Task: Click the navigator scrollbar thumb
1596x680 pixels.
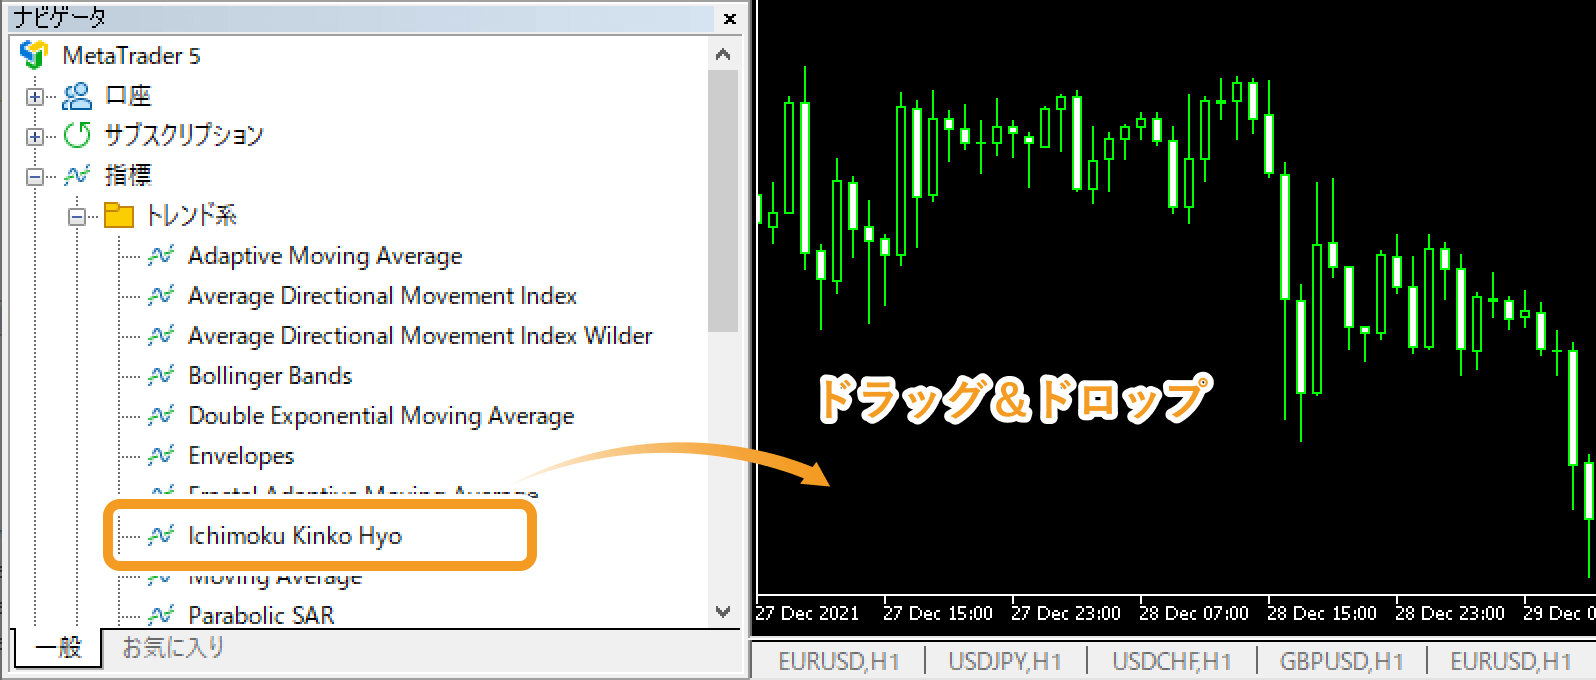Action: click(x=723, y=200)
